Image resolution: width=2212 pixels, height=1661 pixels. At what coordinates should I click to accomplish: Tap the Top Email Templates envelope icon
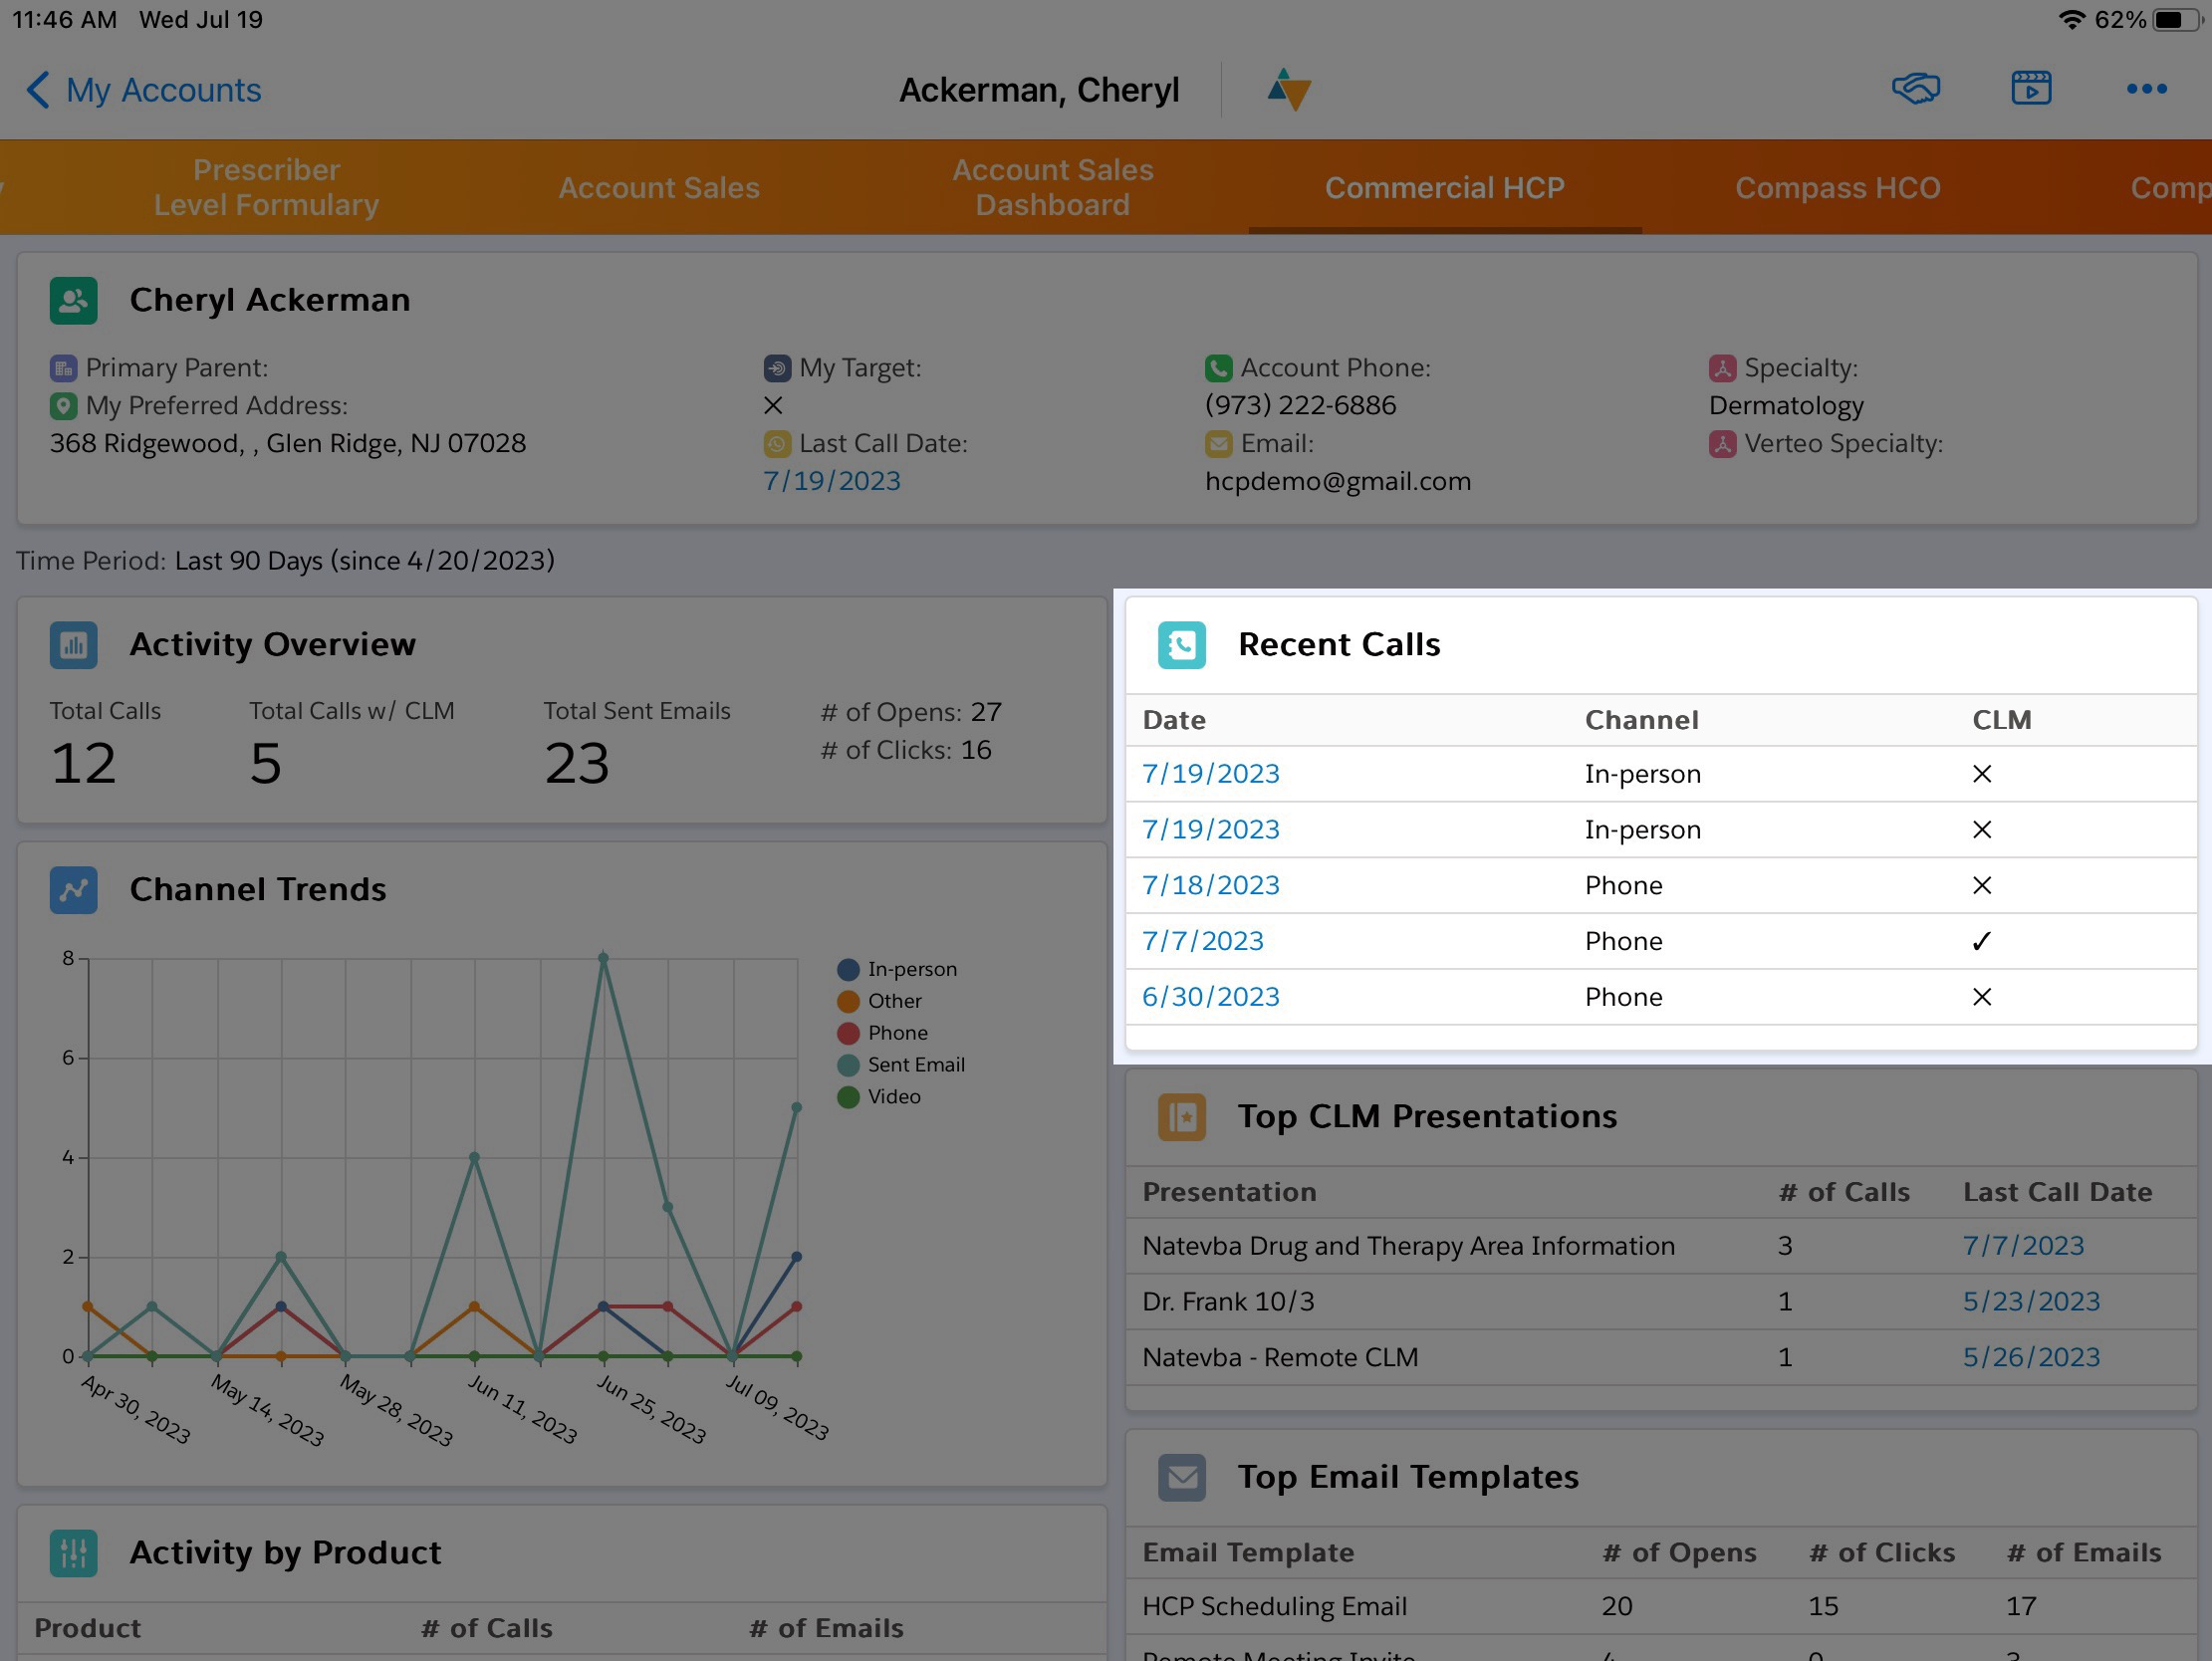click(1181, 1477)
